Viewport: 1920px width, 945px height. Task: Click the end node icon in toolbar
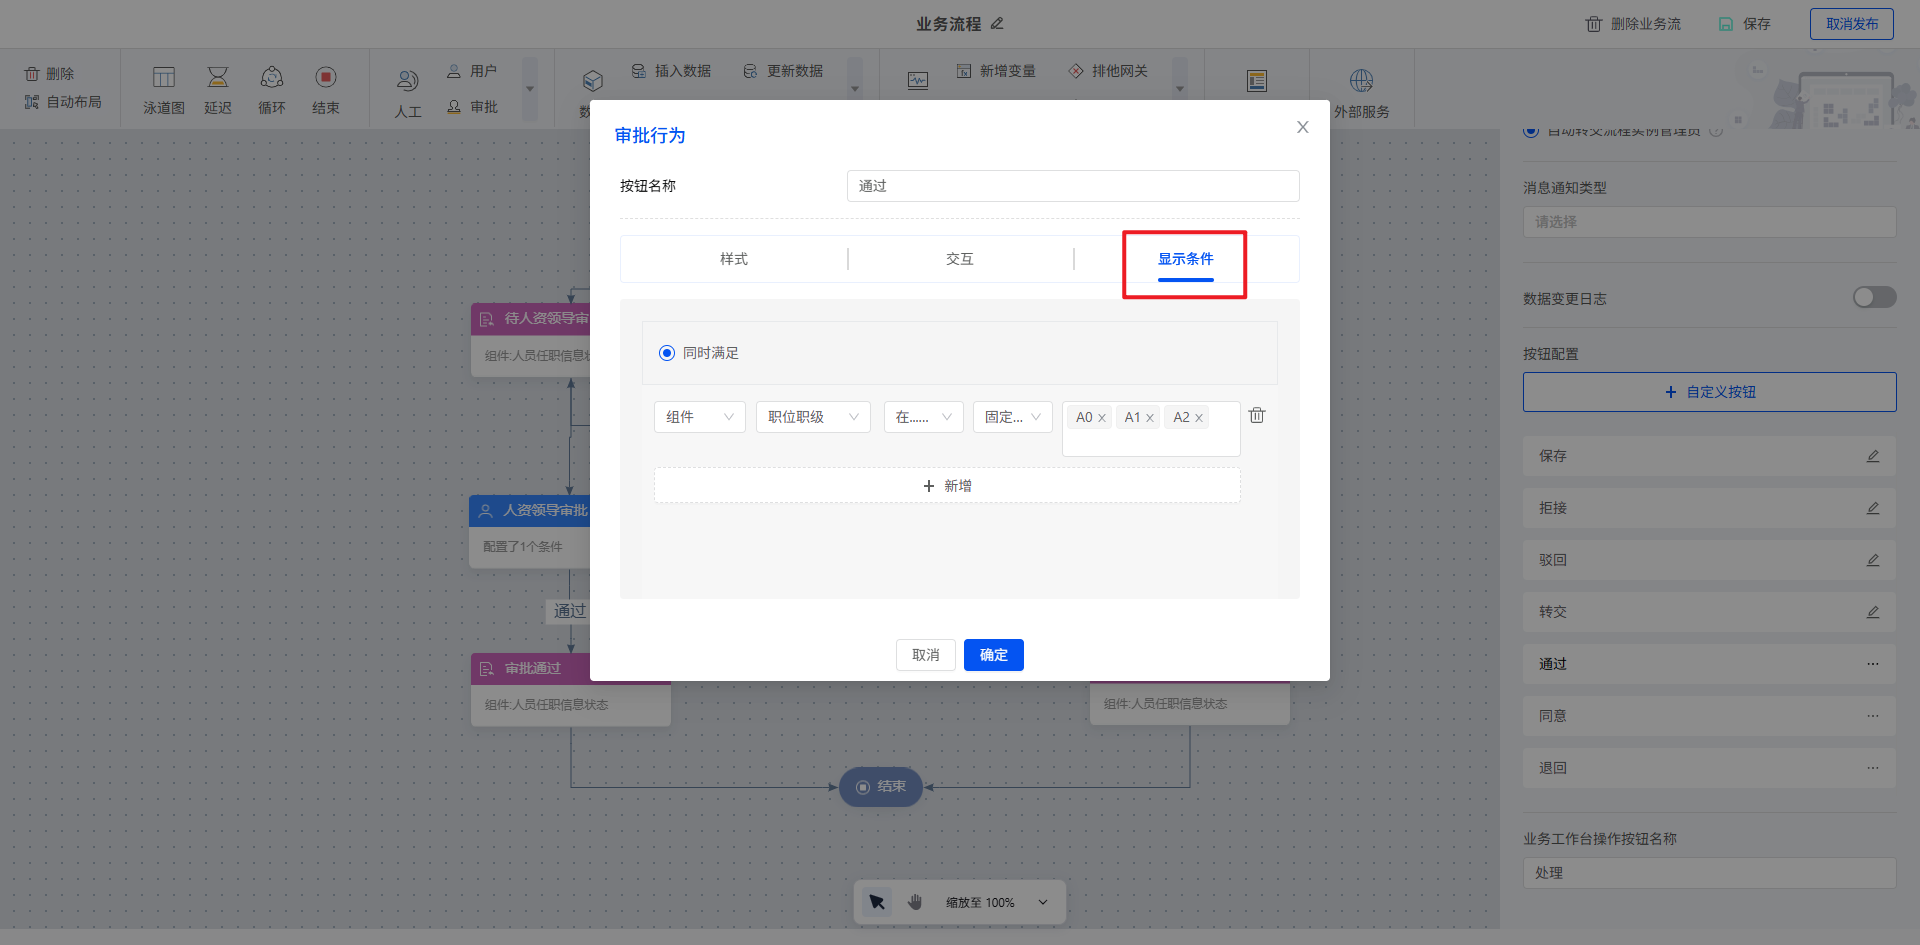(x=326, y=78)
